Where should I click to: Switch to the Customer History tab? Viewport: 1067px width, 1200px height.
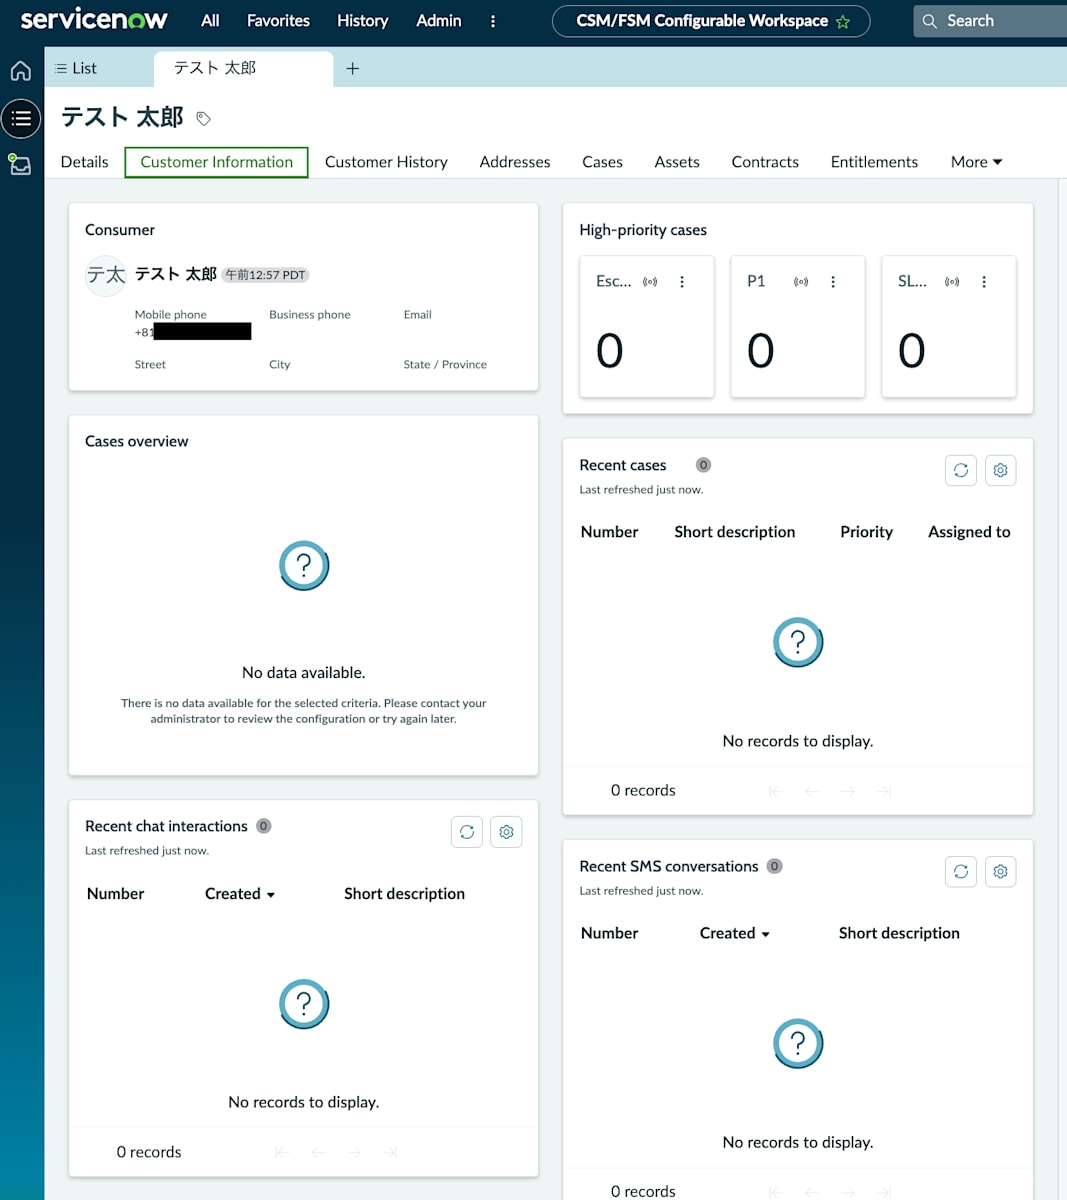pos(386,162)
